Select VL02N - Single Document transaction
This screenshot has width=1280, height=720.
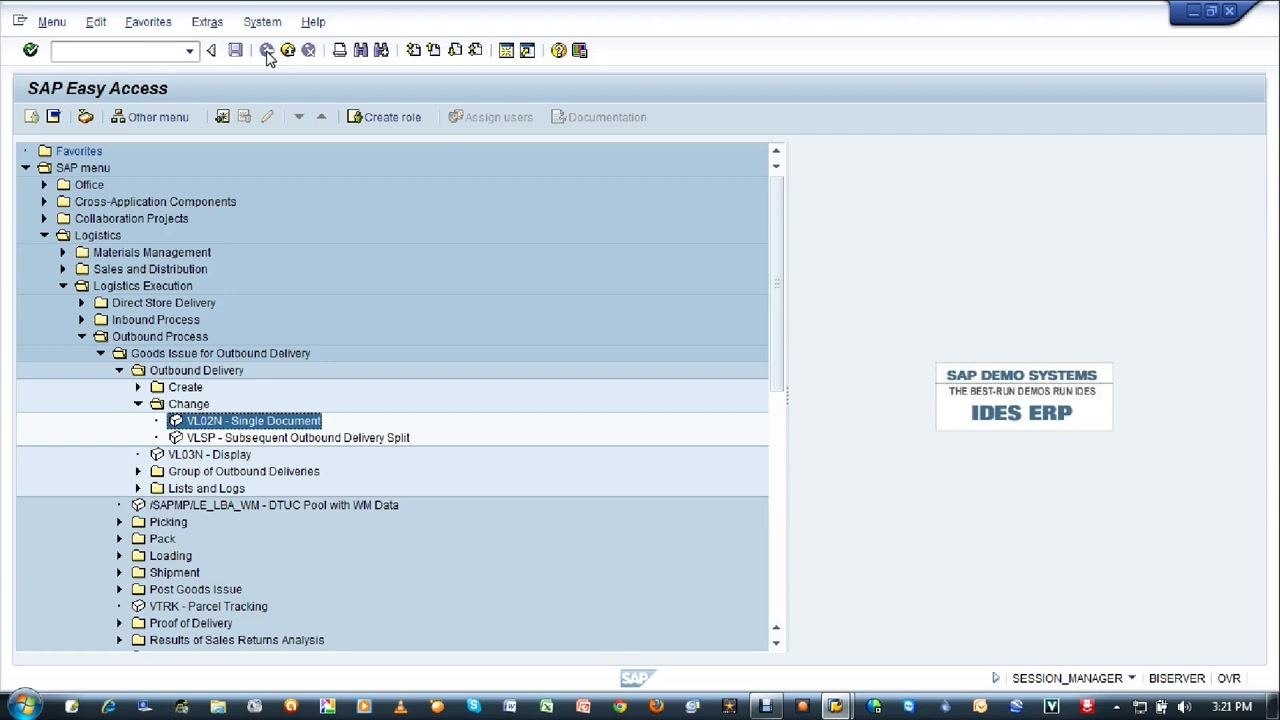point(253,421)
